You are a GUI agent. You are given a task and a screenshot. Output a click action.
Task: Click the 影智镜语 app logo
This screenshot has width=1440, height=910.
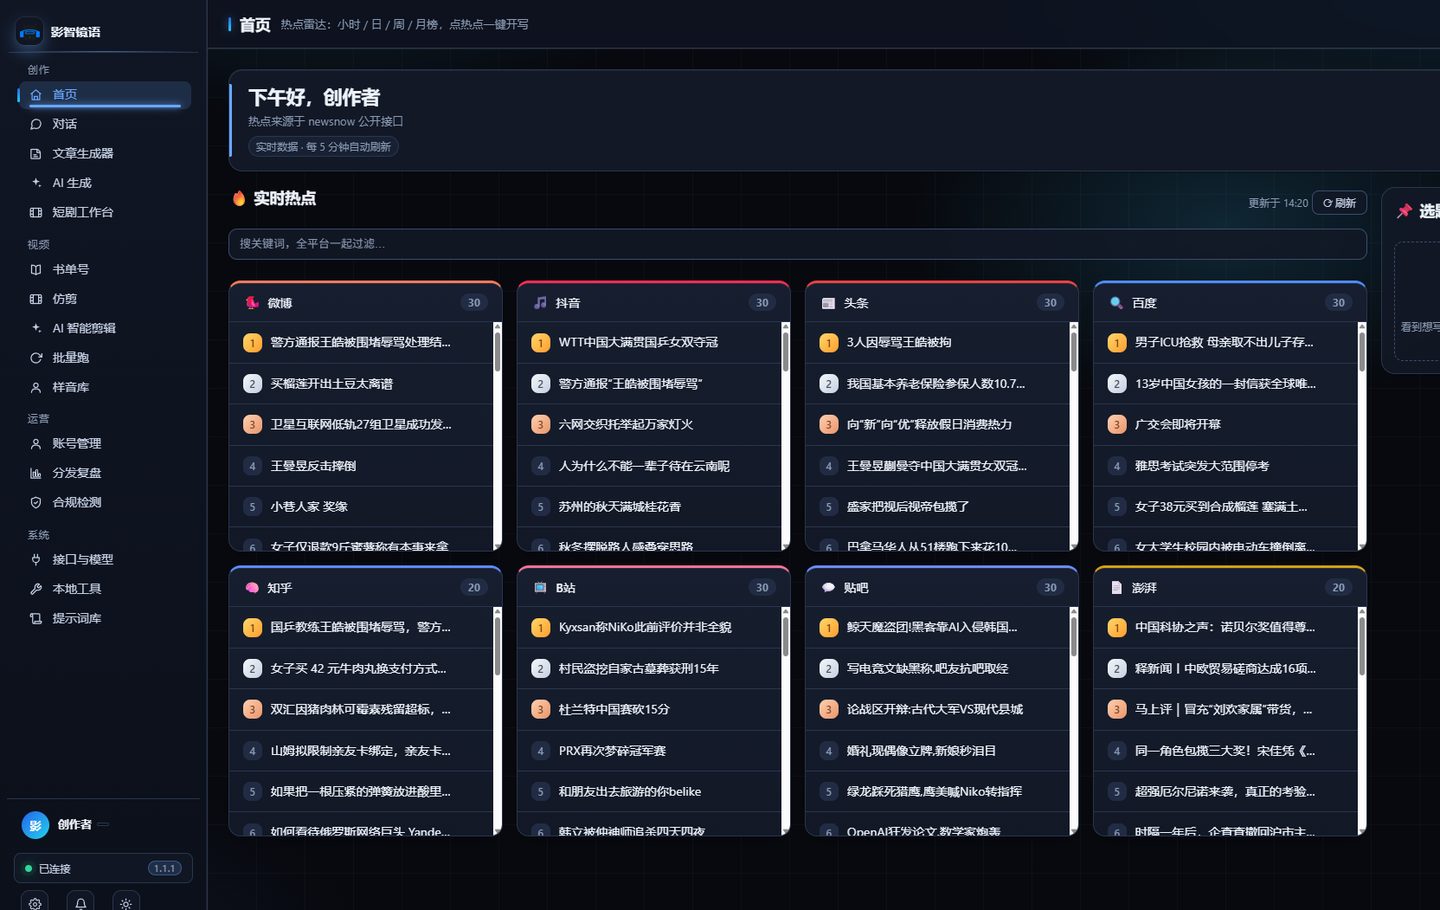pos(30,32)
